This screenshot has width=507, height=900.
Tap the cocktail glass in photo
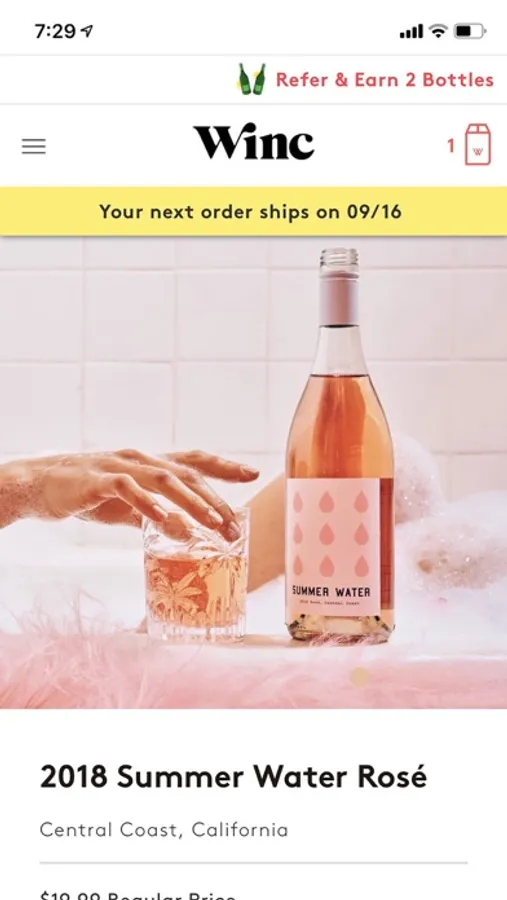tap(196, 576)
